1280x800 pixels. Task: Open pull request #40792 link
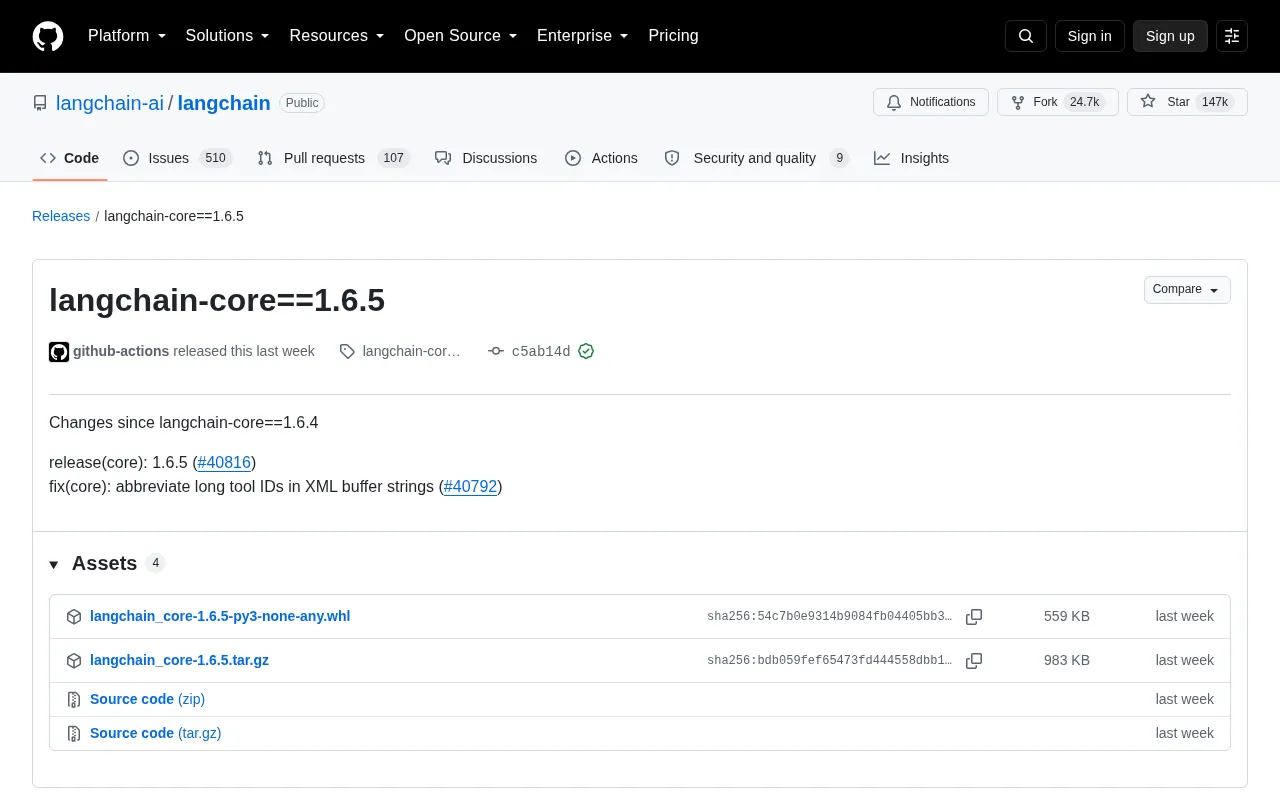pos(470,487)
